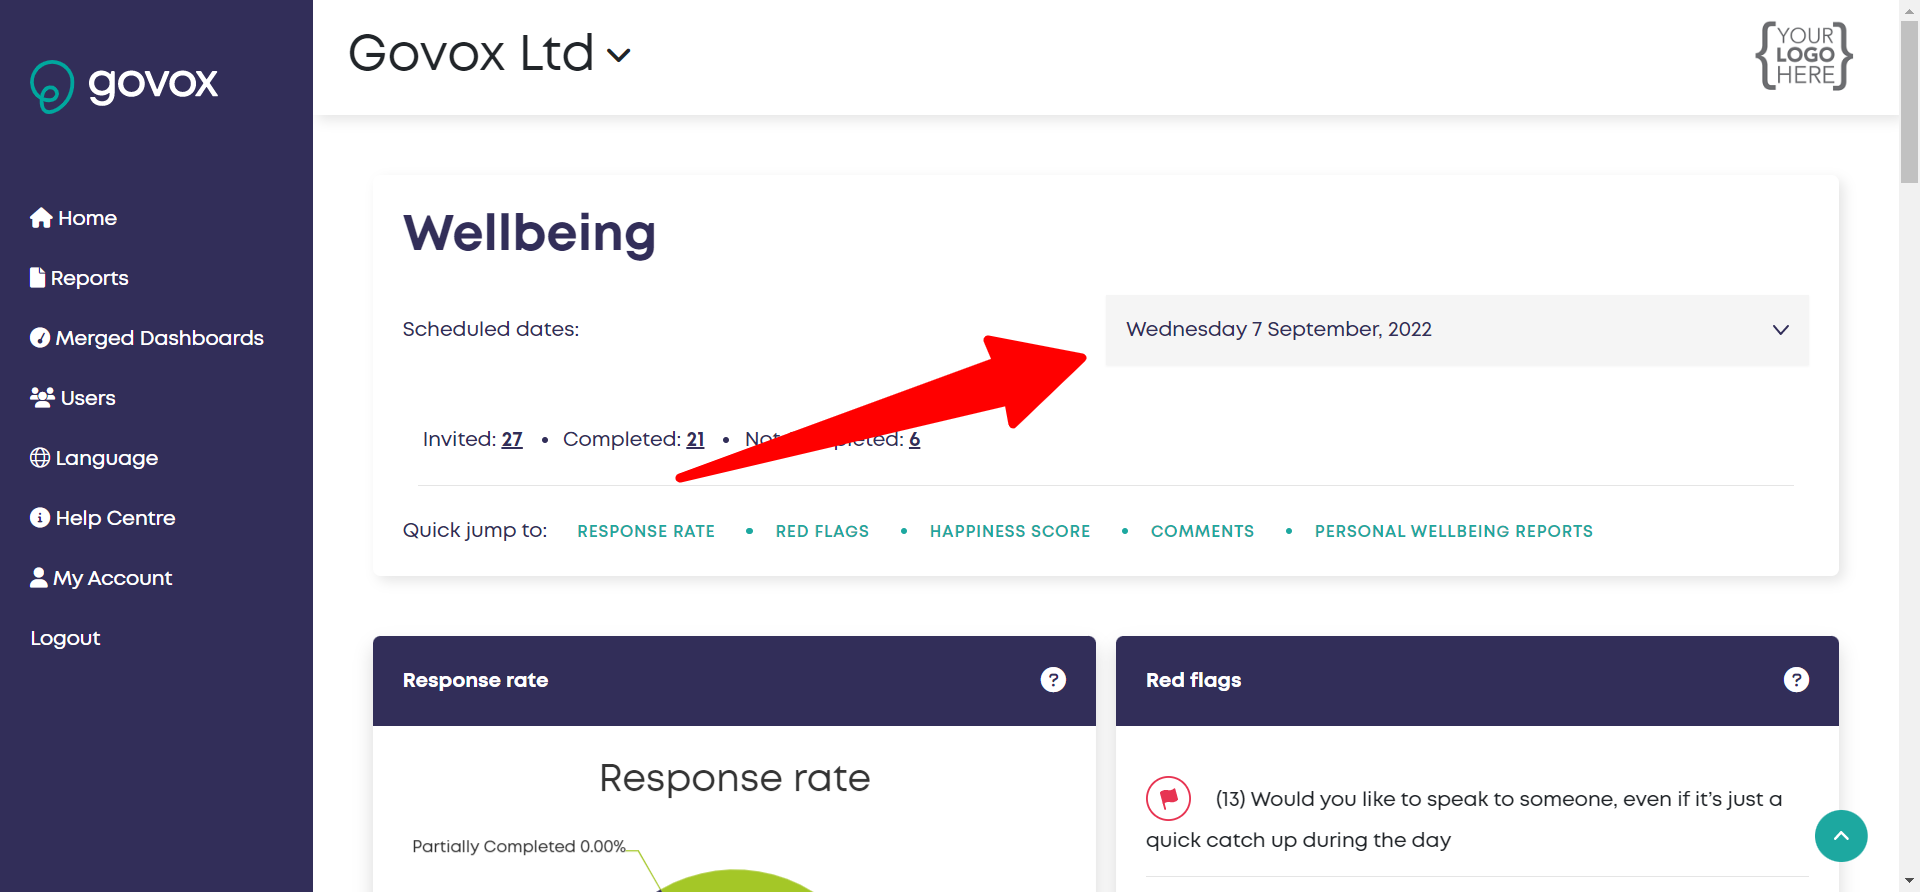The height and width of the screenshot is (892, 1920).
Task: Click the Reports document icon
Action: pos(38,277)
